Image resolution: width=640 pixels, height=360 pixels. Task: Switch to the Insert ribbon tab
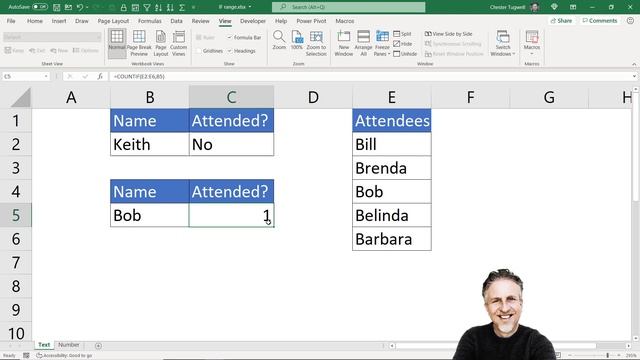[x=59, y=21]
